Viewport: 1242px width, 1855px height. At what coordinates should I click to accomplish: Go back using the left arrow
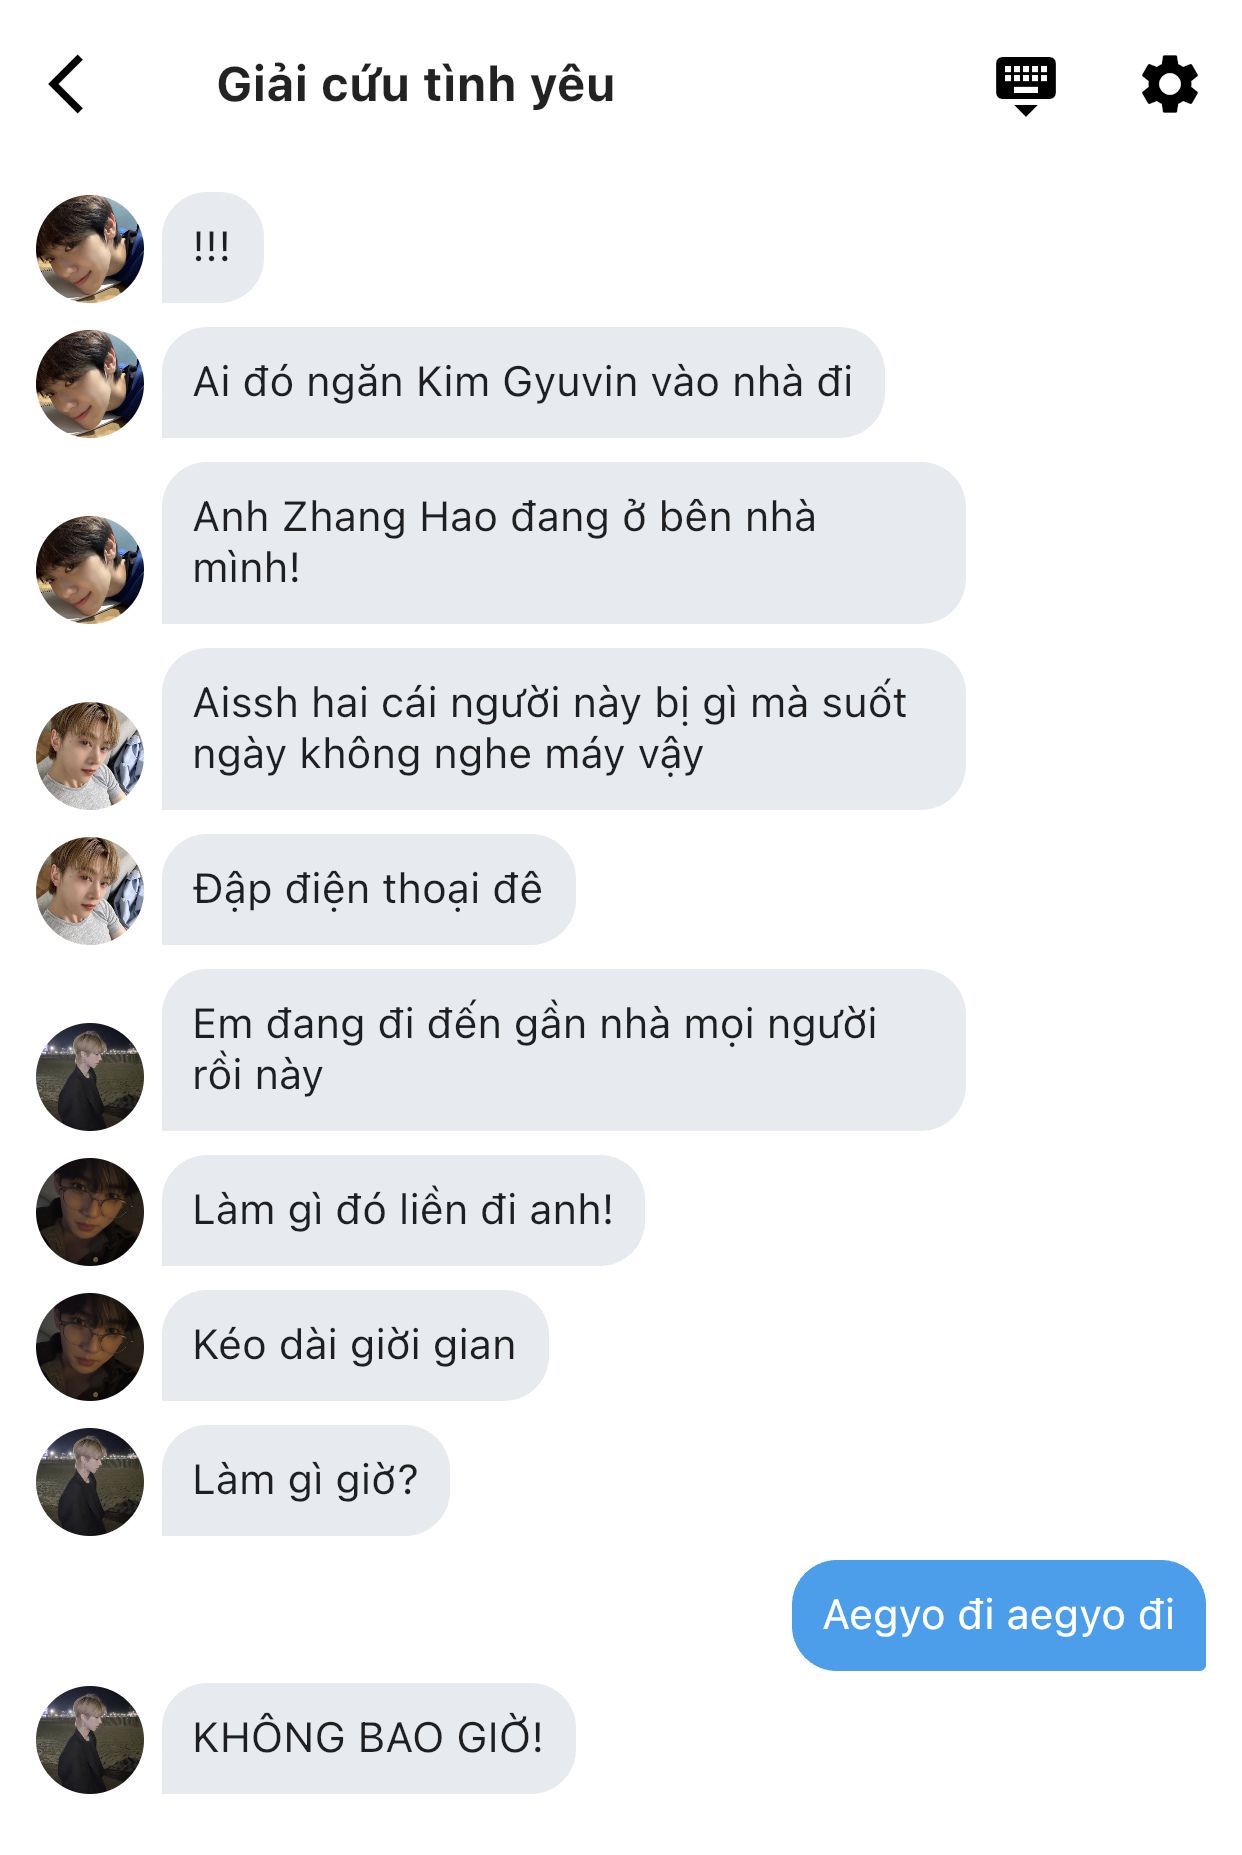pyautogui.click(x=66, y=84)
